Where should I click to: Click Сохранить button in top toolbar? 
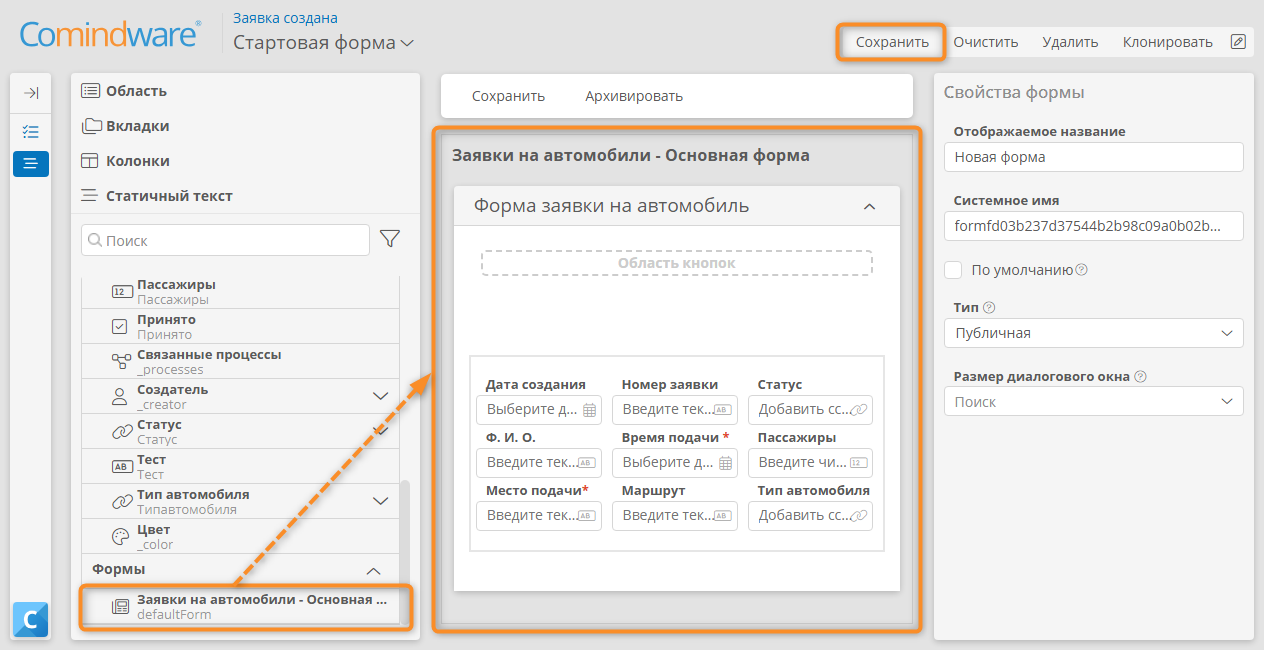(x=890, y=42)
